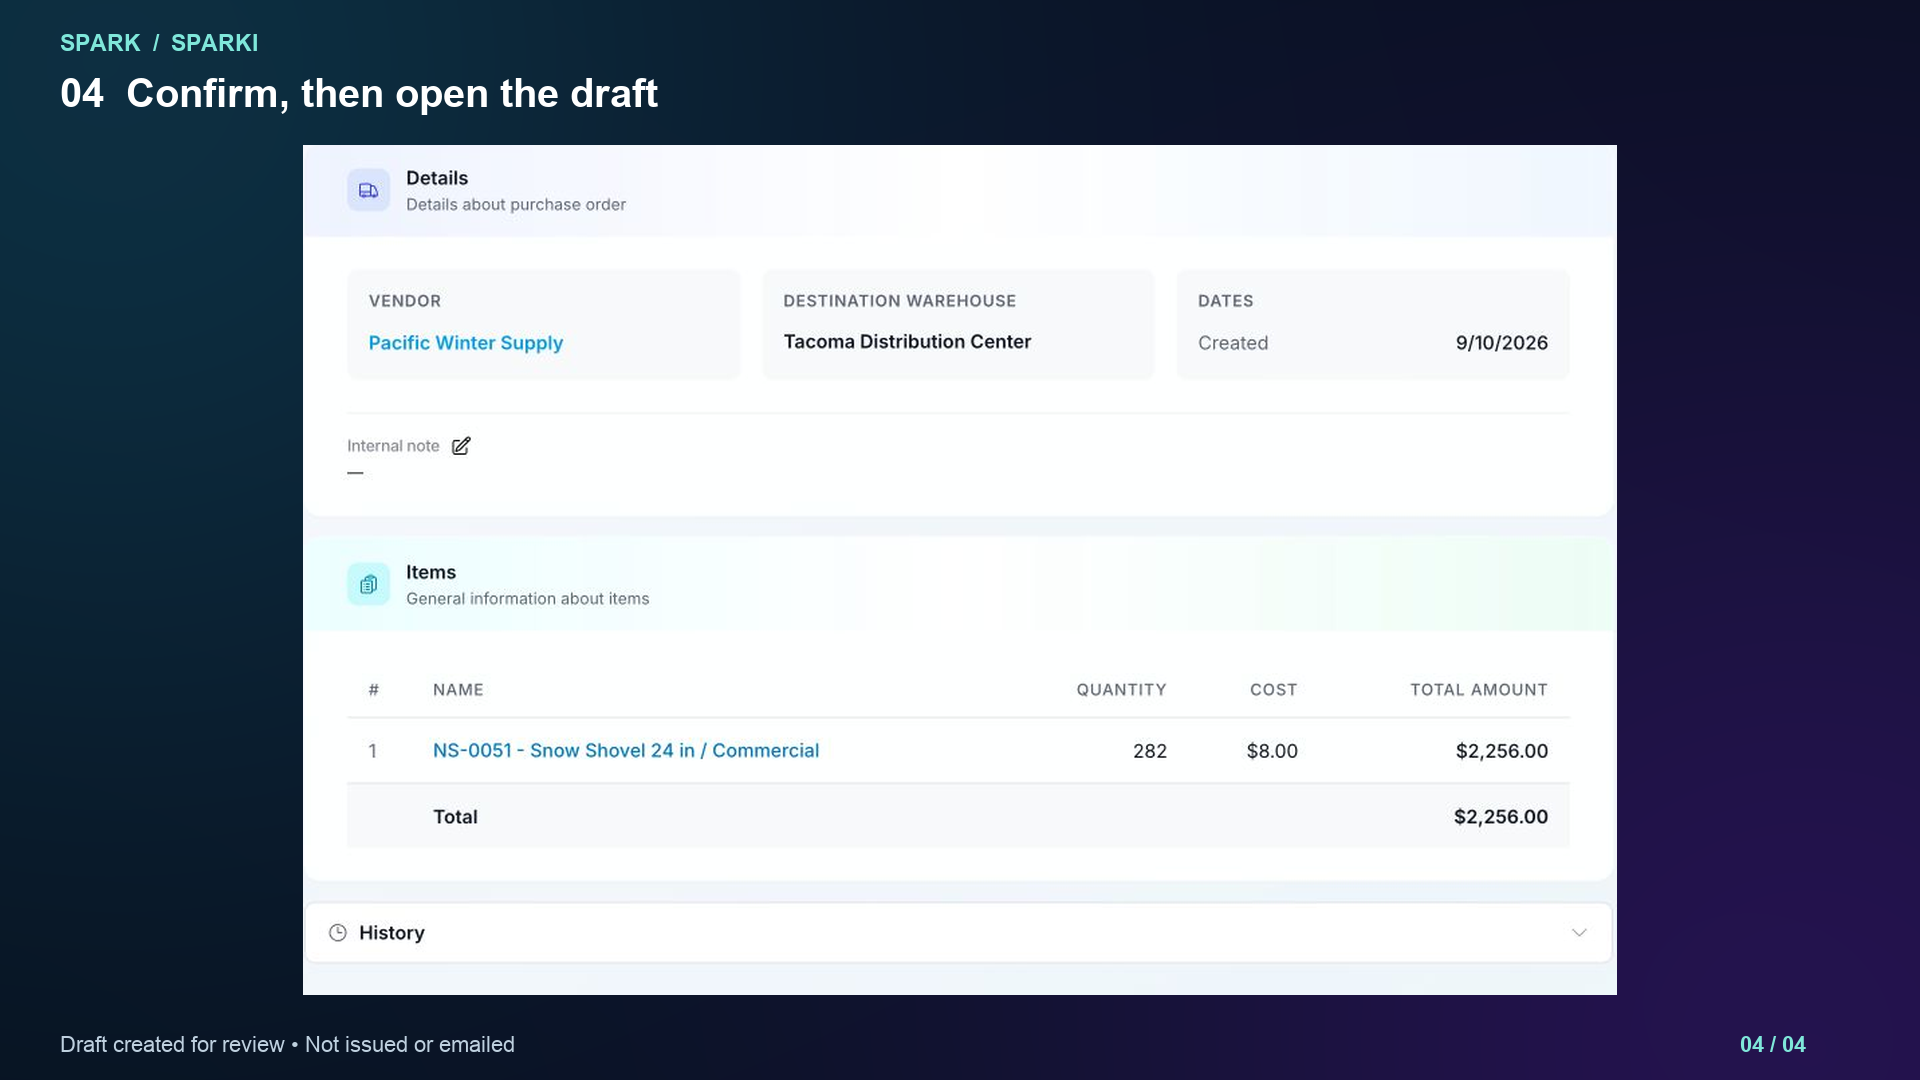Viewport: 1920px width, 1080px height.
Task: Click the NAME column header
Action: tap(458, 690)
